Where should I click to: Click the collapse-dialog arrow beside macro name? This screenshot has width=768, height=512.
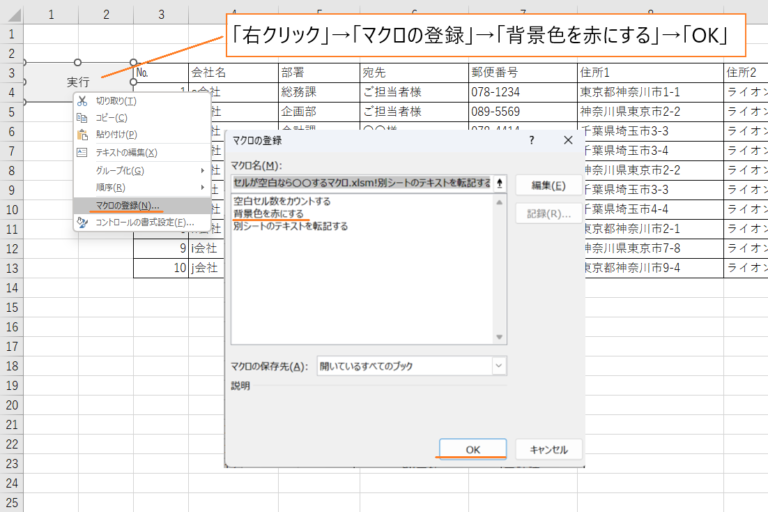click(499, 183)
